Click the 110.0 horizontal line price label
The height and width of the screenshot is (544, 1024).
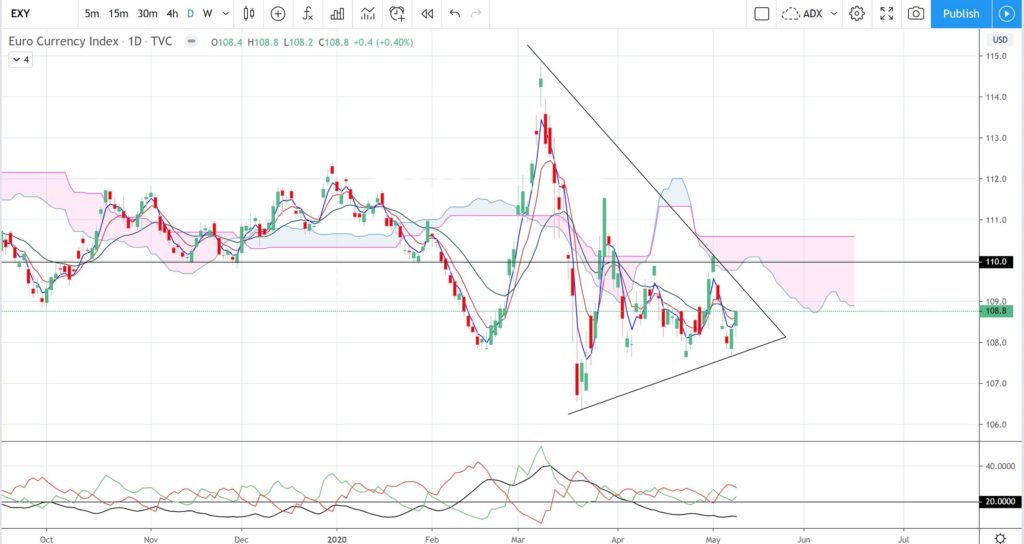click(997, 262)
